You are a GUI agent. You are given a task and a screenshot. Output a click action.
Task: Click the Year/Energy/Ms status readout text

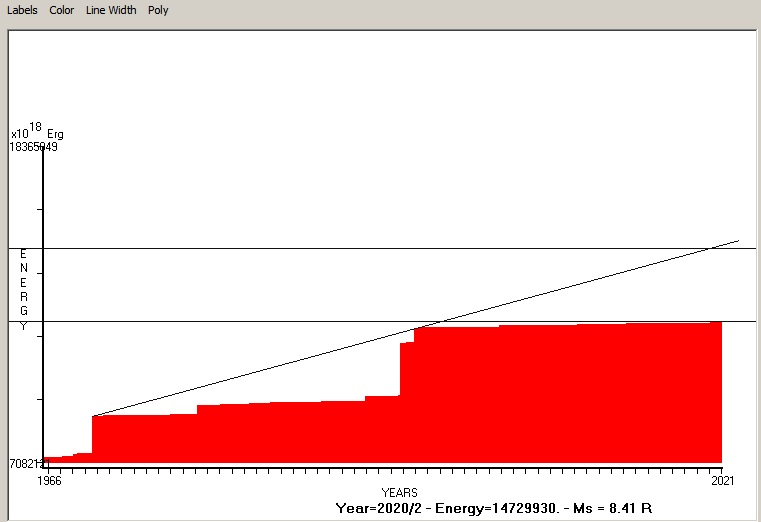(495, 508)
